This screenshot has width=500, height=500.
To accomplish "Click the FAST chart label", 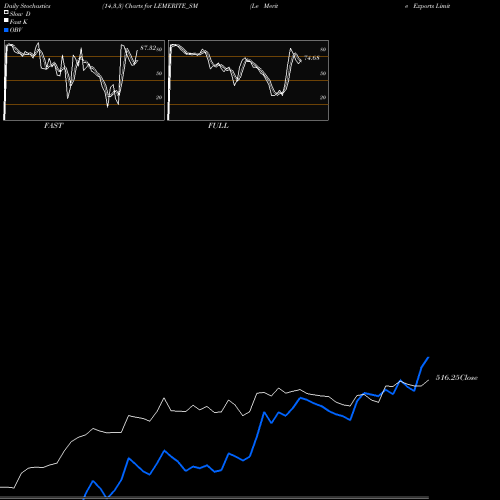I will [53, 126].
